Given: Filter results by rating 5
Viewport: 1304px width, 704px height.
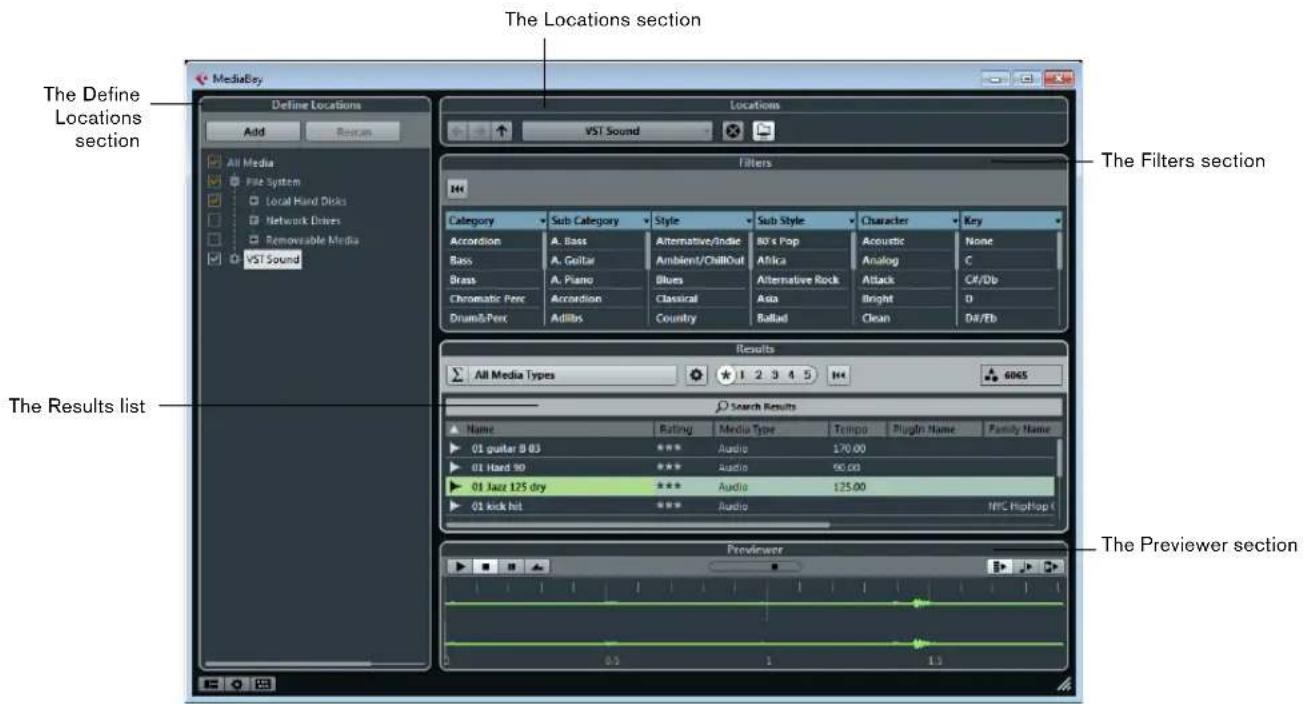Looking at the screenshot, I should (805, 375).
